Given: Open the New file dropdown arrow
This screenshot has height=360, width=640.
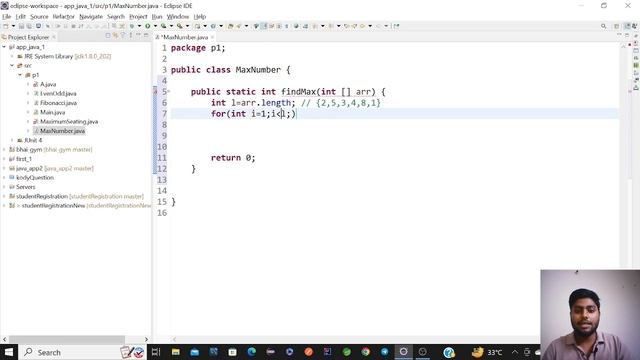Looking at the screenshot, I should [13, 26].
